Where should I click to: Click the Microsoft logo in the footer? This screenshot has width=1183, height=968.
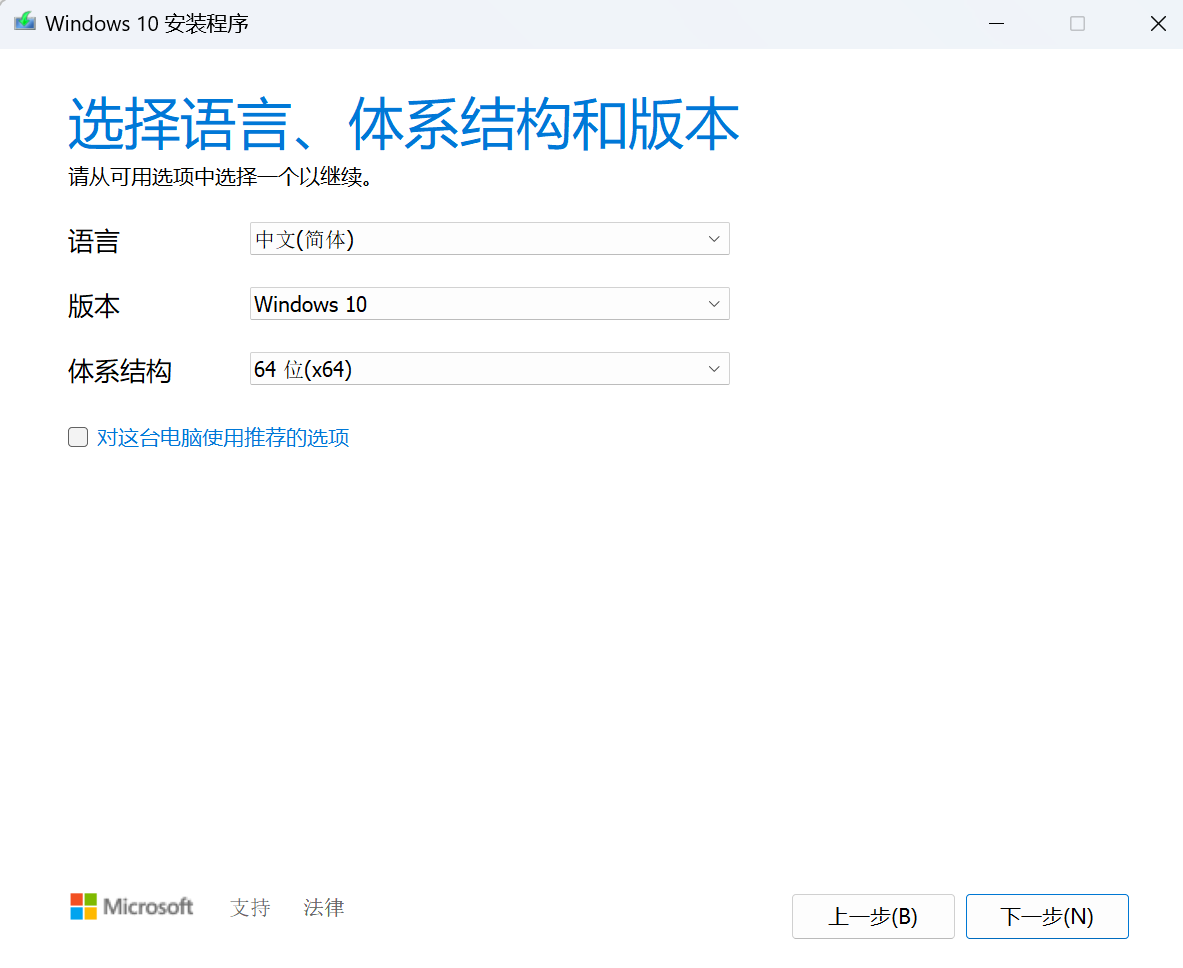(x=131, y=906)
